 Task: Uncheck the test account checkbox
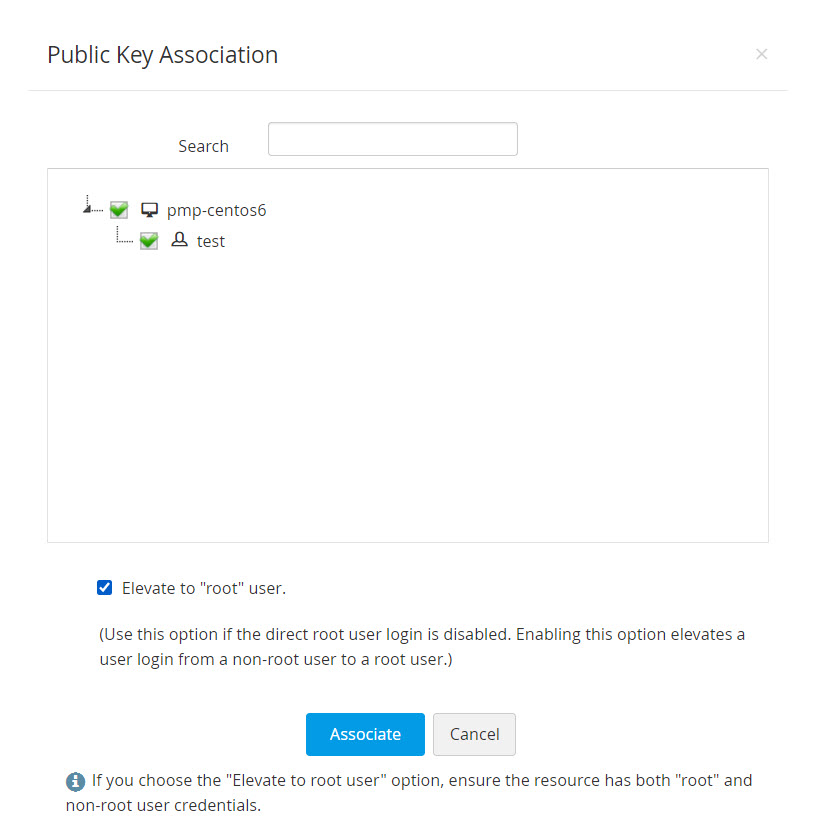click(x=149, y=241)
